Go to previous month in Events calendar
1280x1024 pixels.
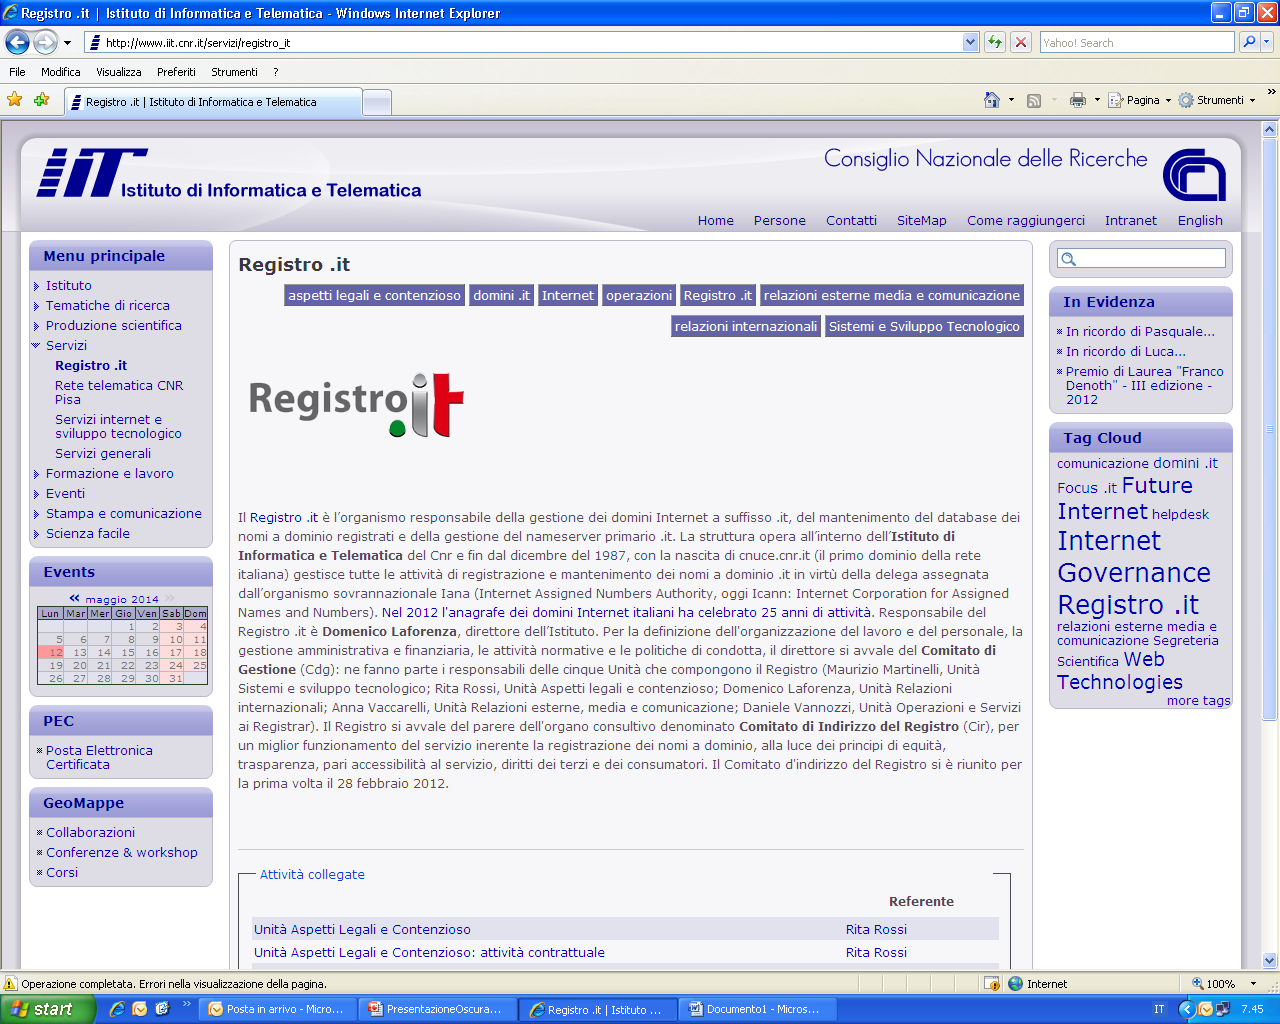75,599
